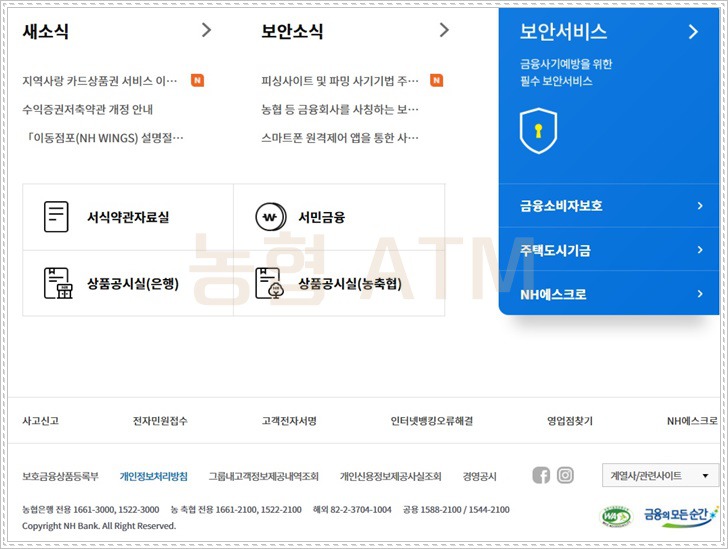Open 경영공시 footer link

(x=480, y=476)
